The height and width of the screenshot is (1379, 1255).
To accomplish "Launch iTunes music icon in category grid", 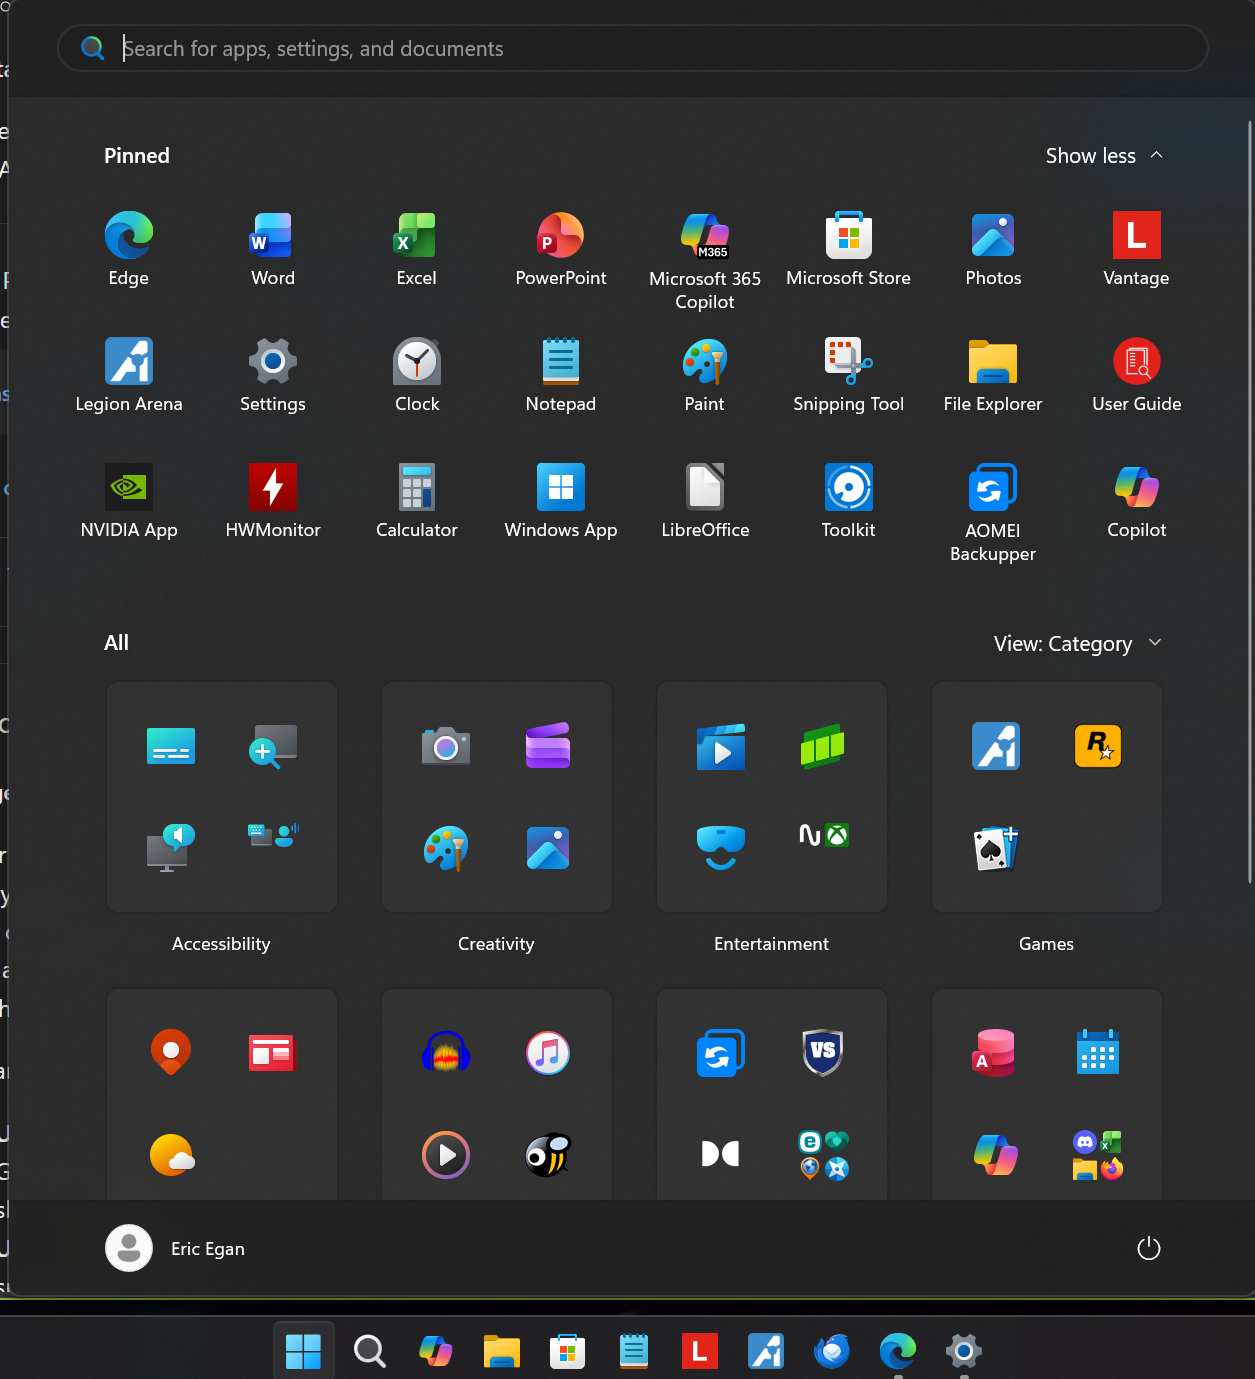I will coord(548,1052).
